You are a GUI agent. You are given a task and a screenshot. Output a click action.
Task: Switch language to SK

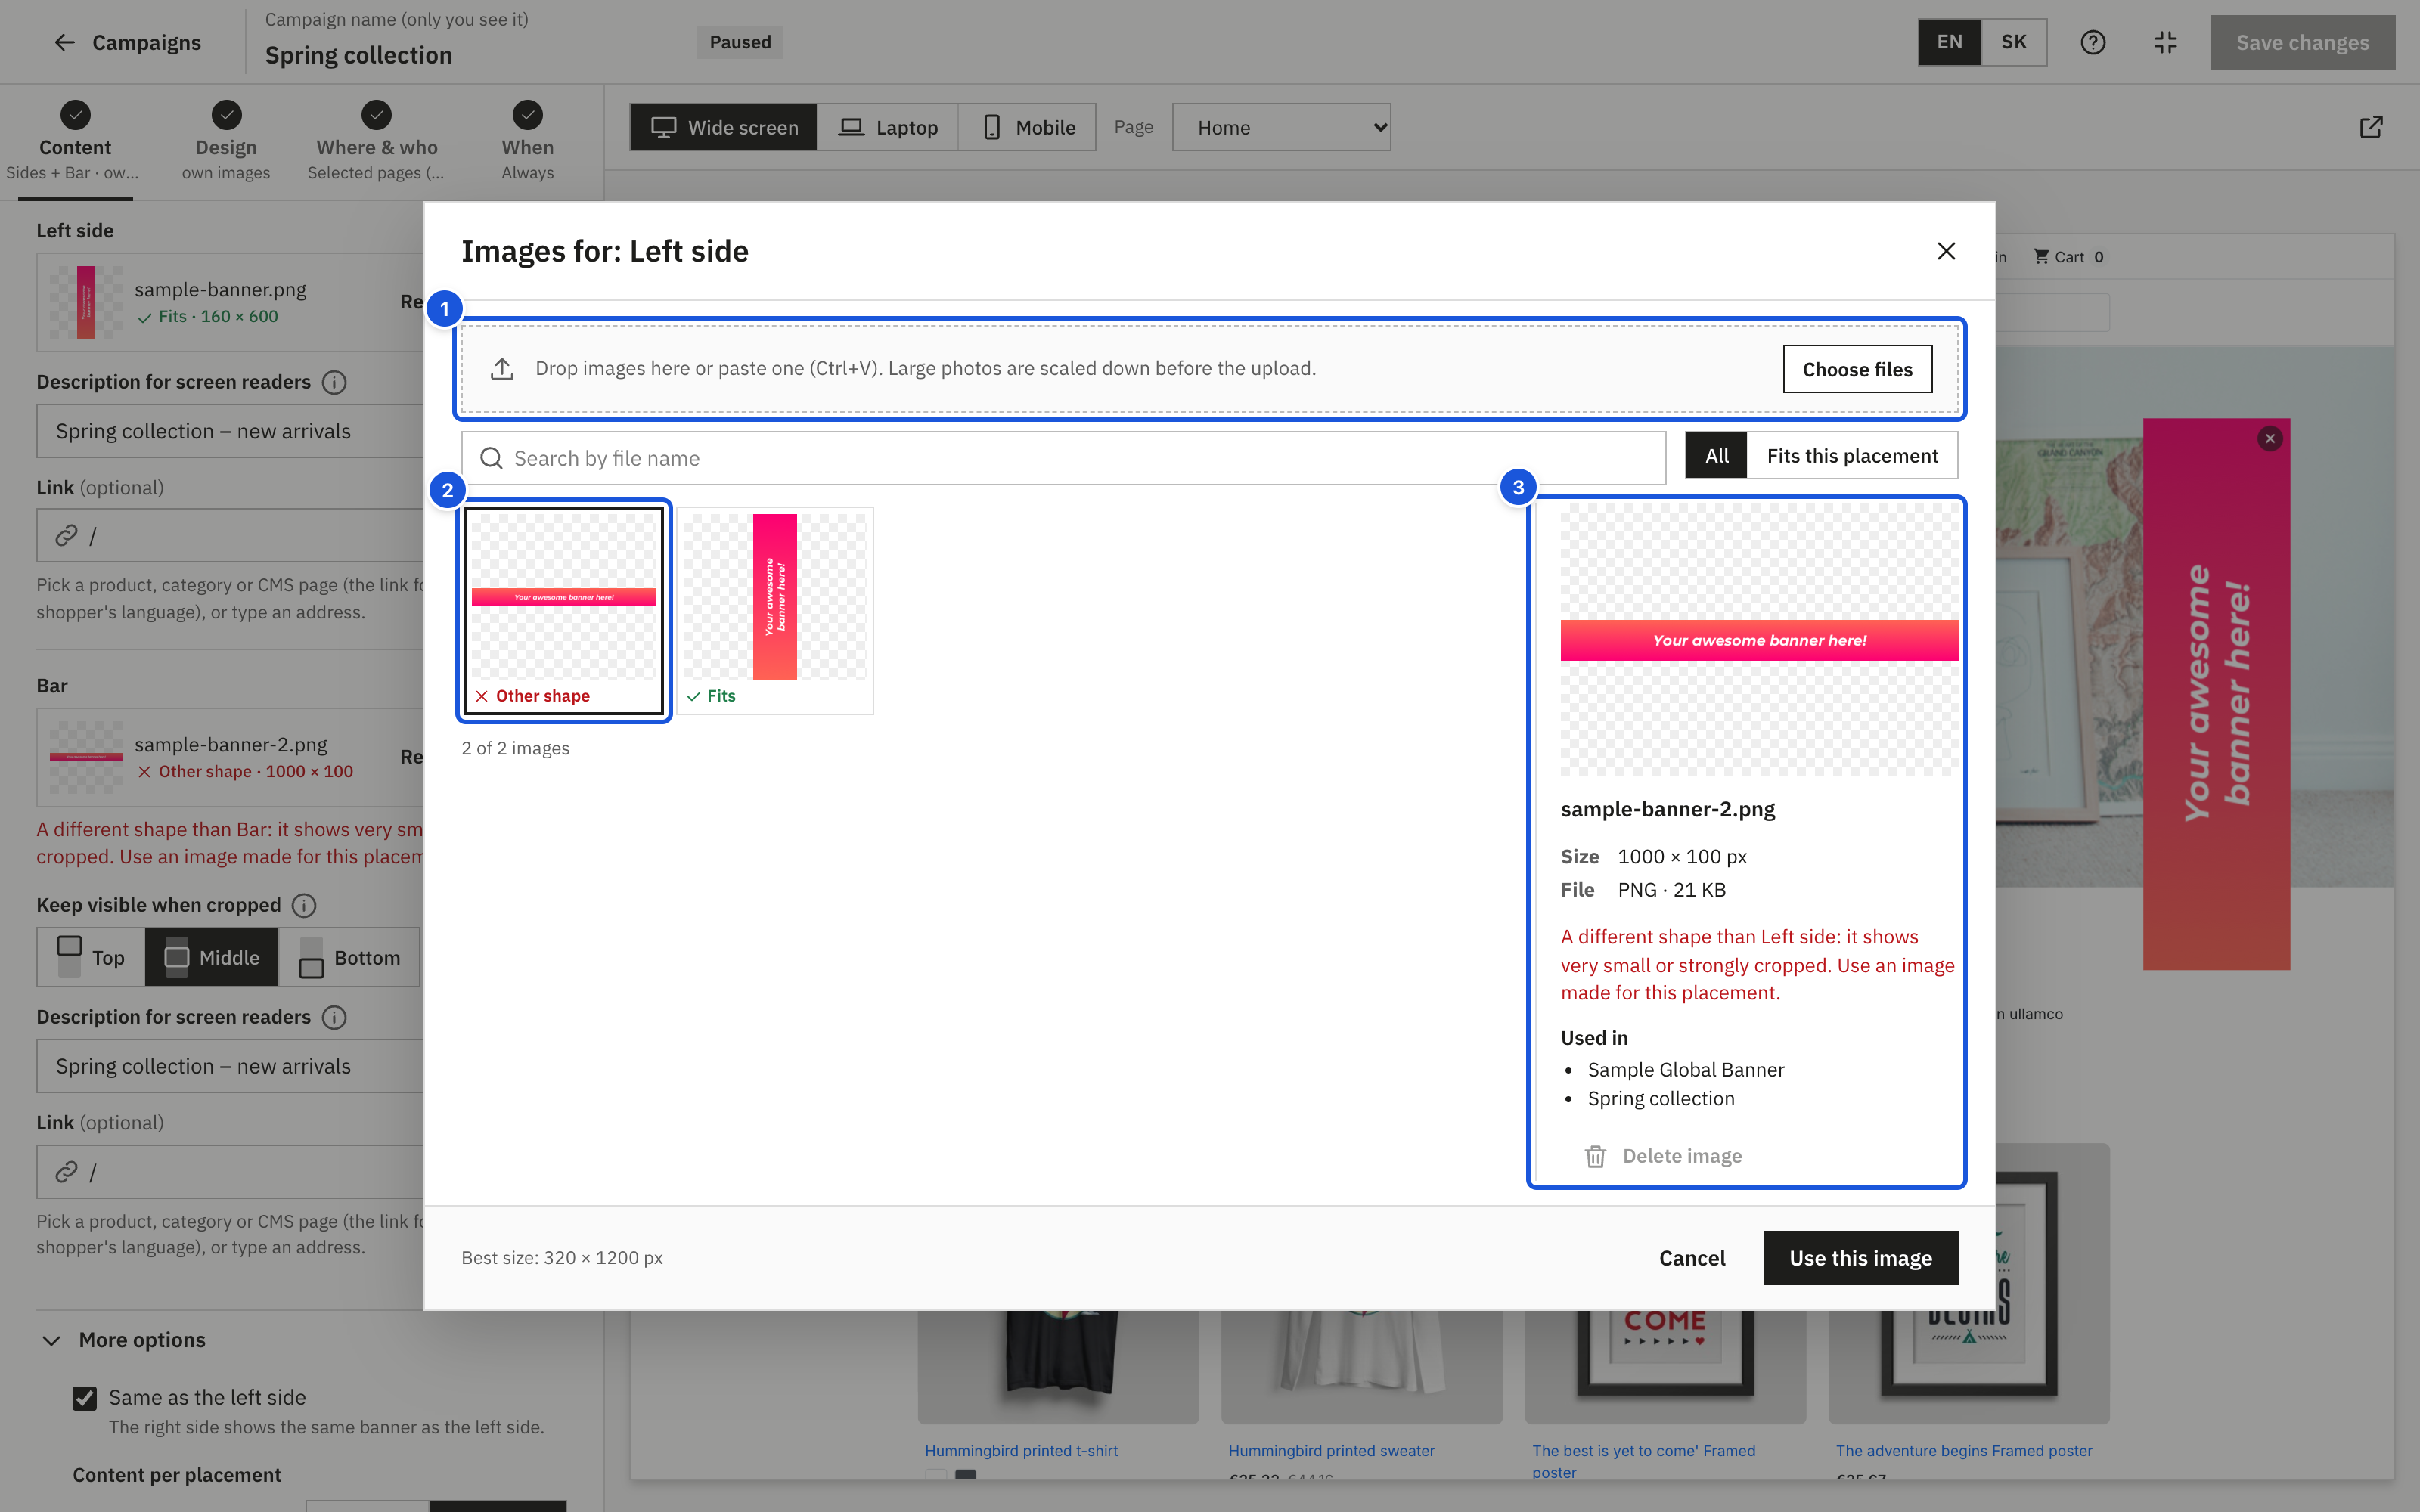click(x=2013, y=42)
